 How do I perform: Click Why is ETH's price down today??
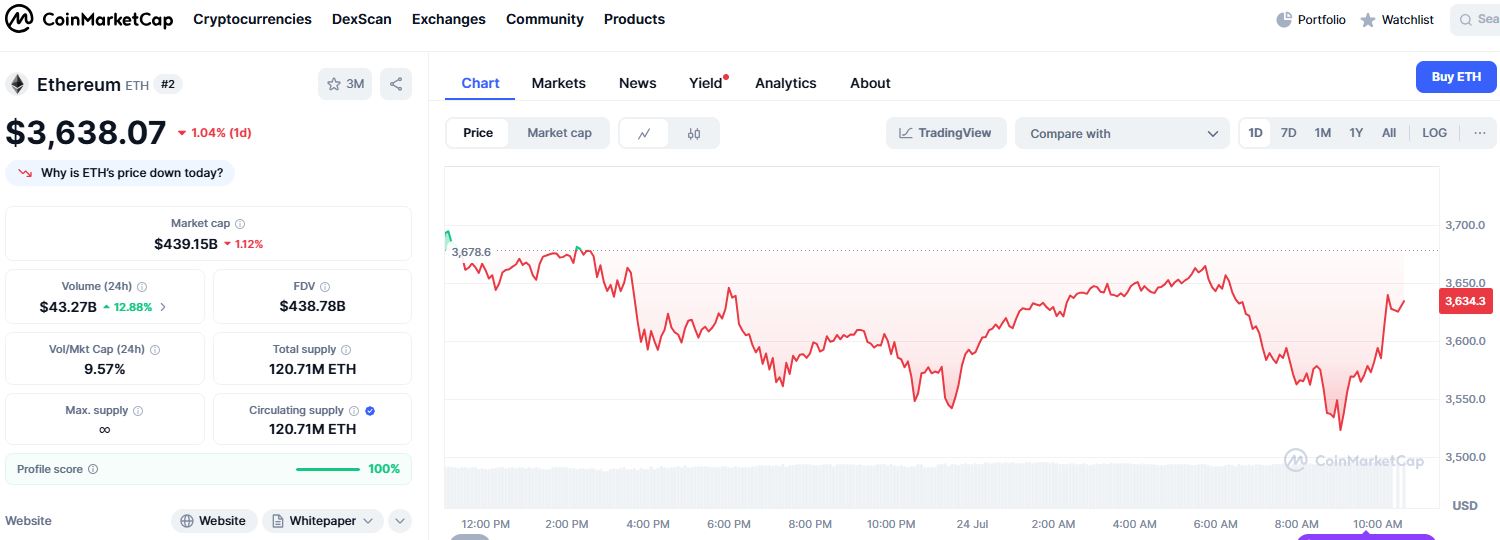[x=121, y=173]
